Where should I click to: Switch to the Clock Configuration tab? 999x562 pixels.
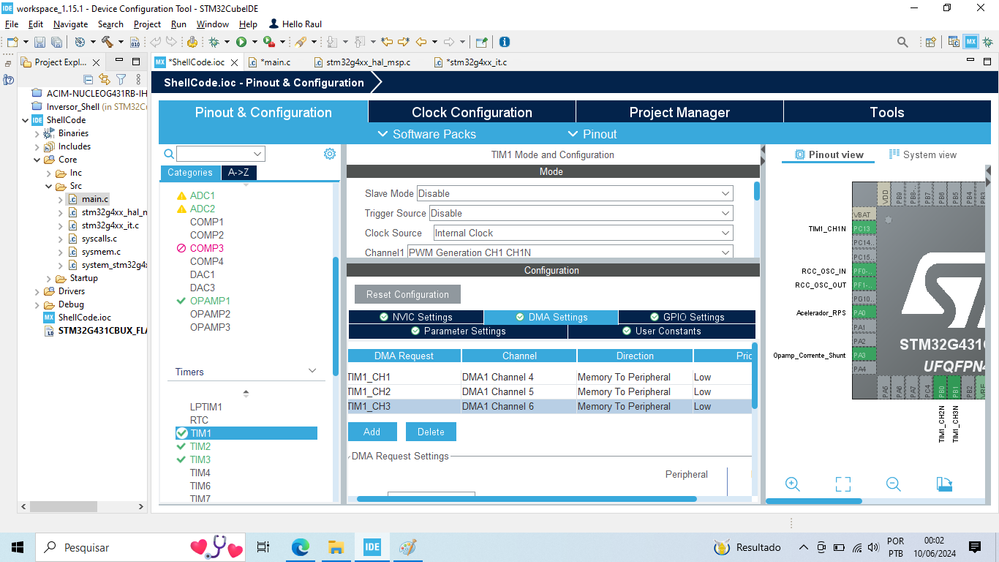tap(471, 112)
